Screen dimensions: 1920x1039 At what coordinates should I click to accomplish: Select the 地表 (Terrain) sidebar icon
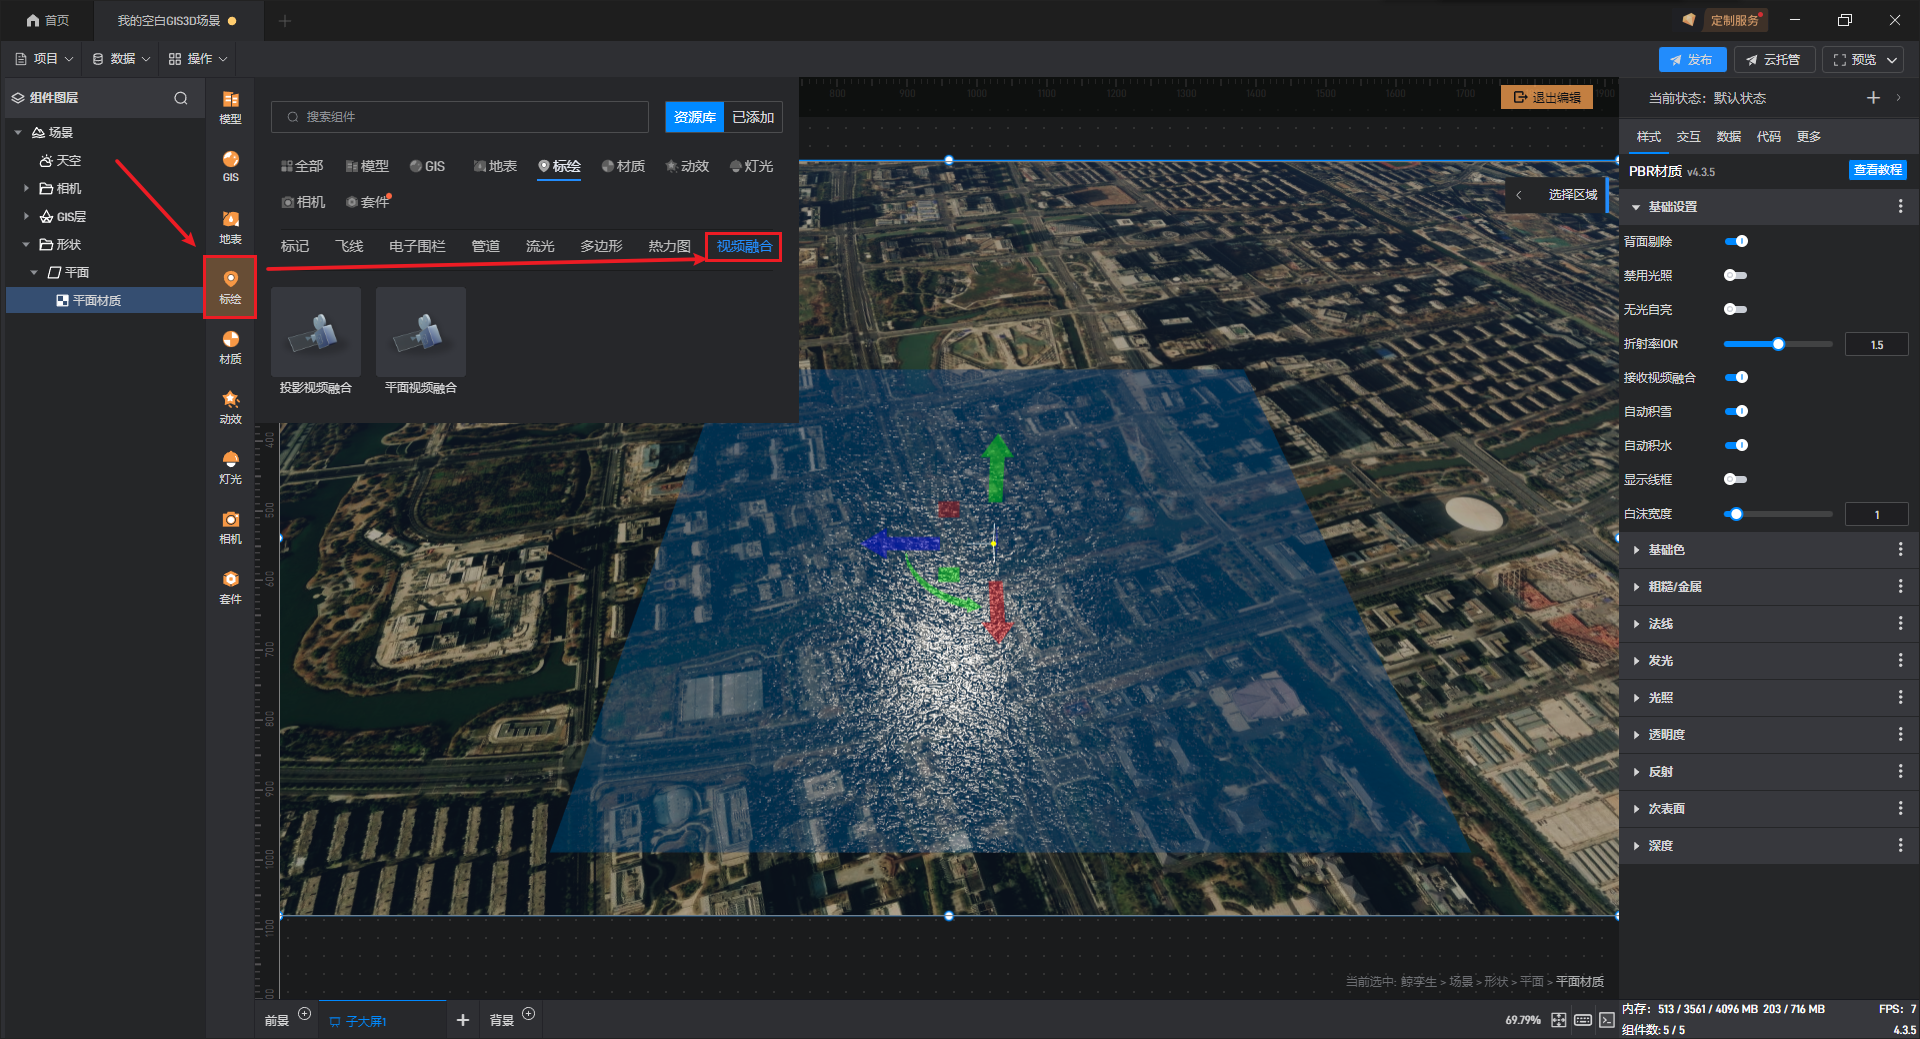click(230, 226)
